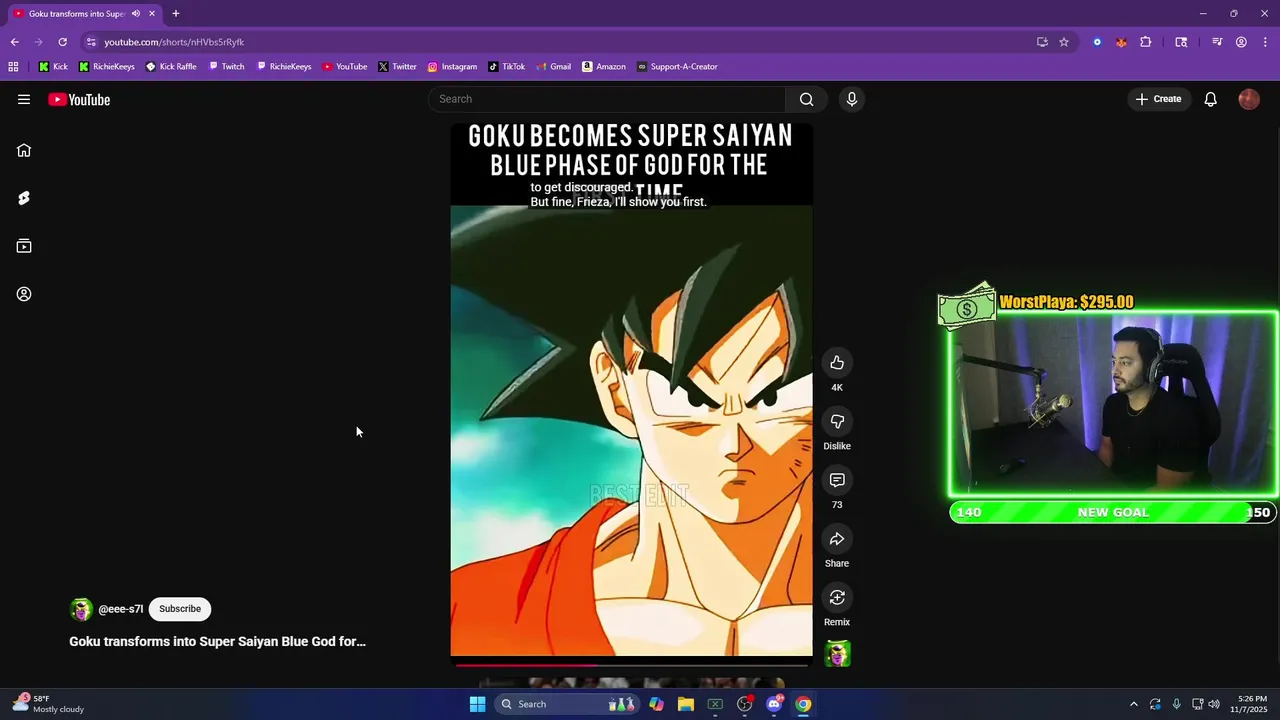
Task: Open Shorts from the left sidebar
Action: [24, 198]
